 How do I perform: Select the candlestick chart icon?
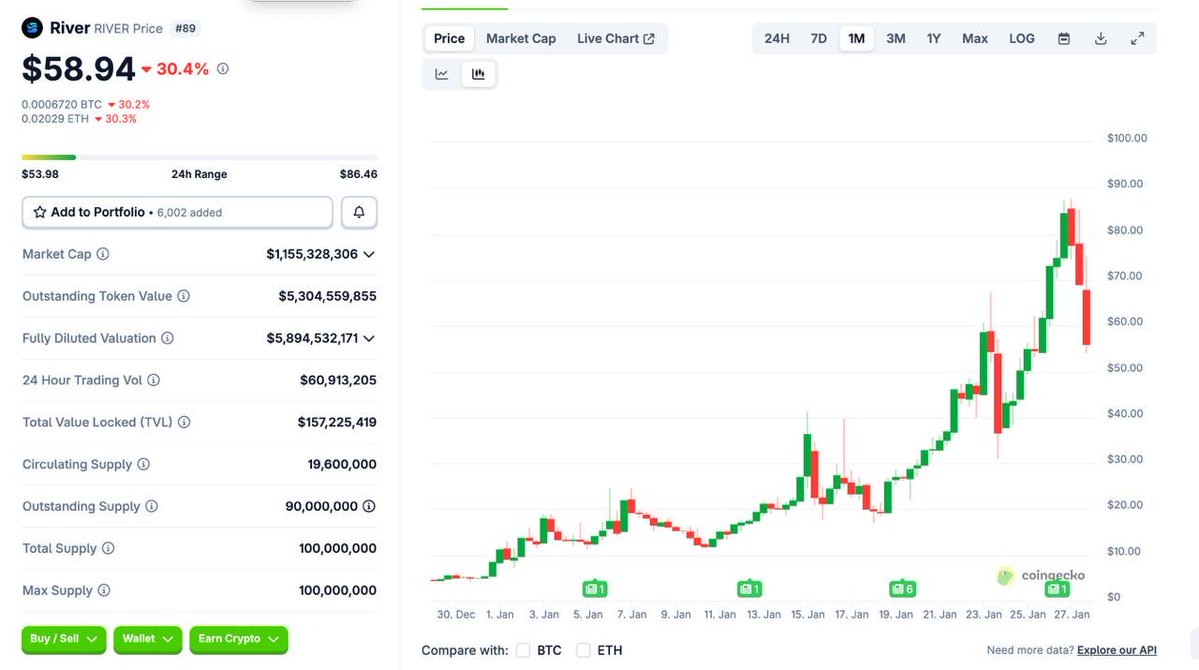click(x=478, y=74)
